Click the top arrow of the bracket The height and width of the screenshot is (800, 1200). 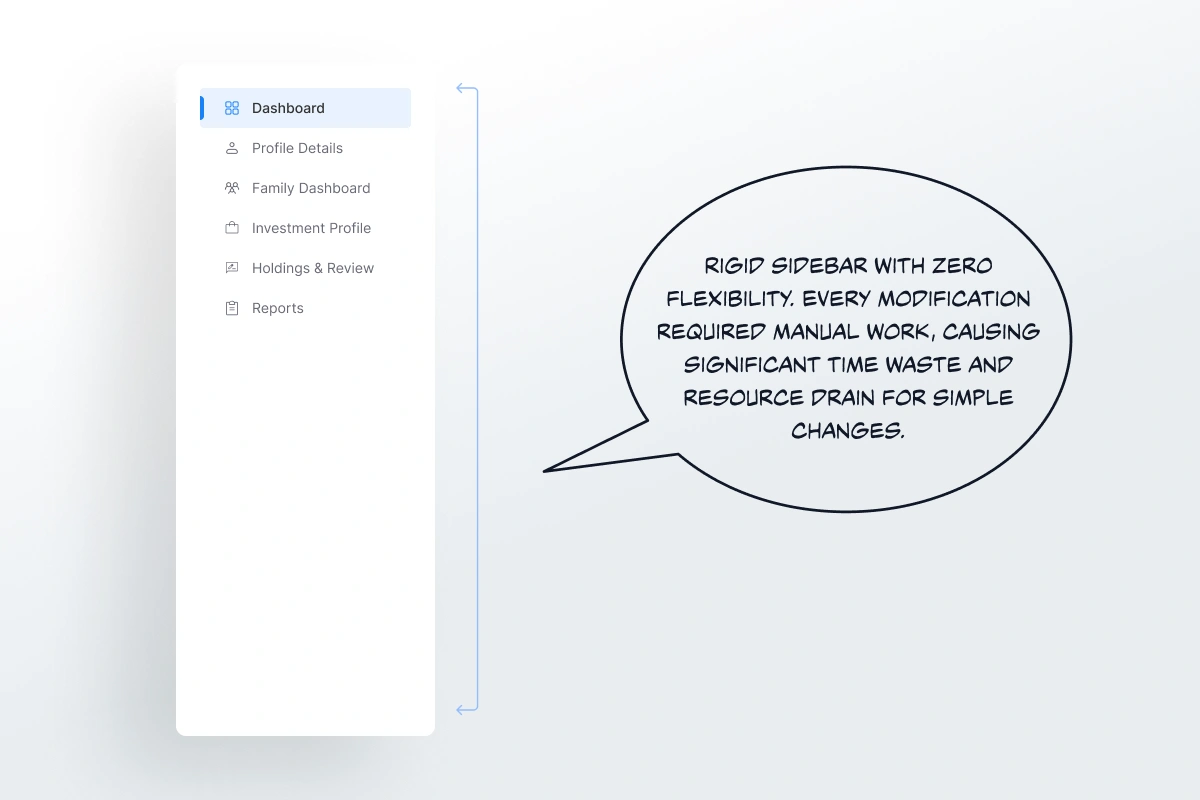[x=463, y=88]
